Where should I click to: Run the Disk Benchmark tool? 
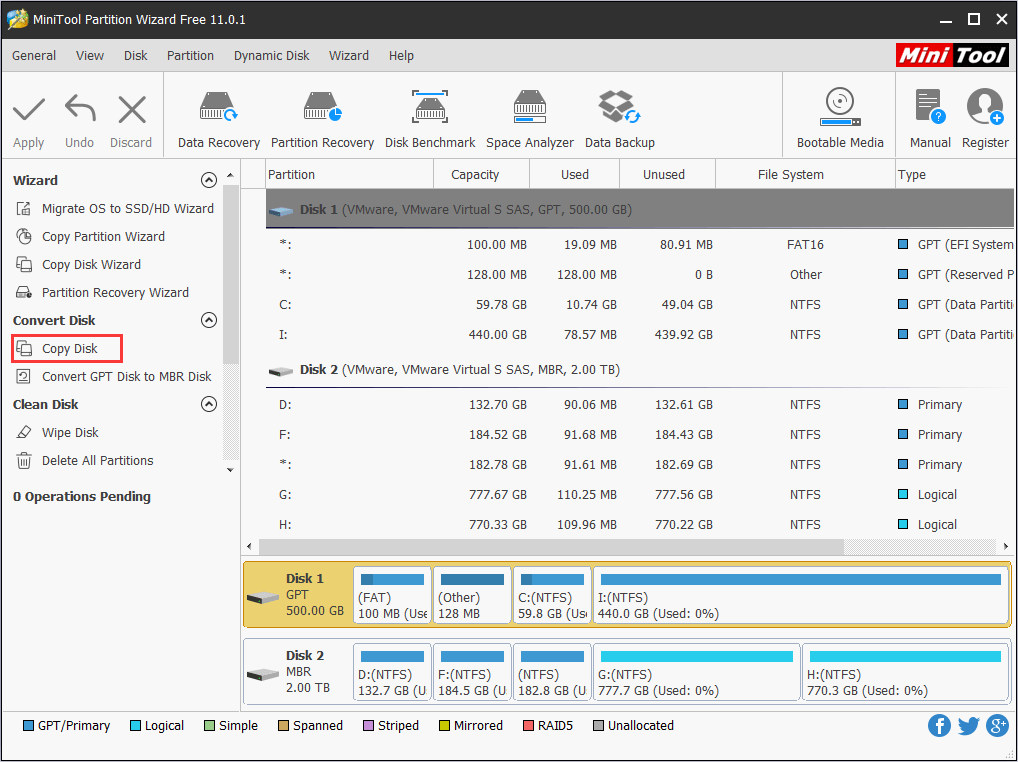click(x=430, y=114)
